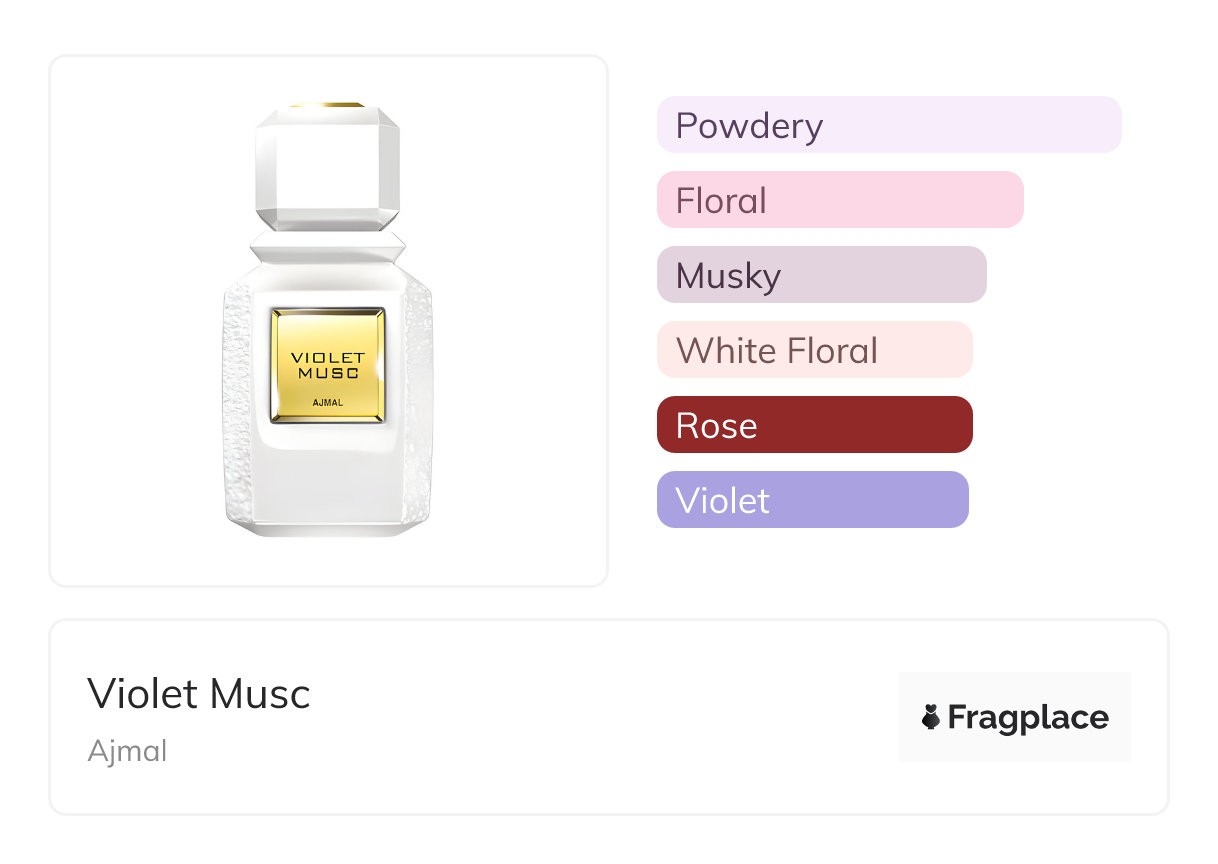Select the Powdery accord bar
Screen dimensions: 1218x864
click(x=888, y=125)
